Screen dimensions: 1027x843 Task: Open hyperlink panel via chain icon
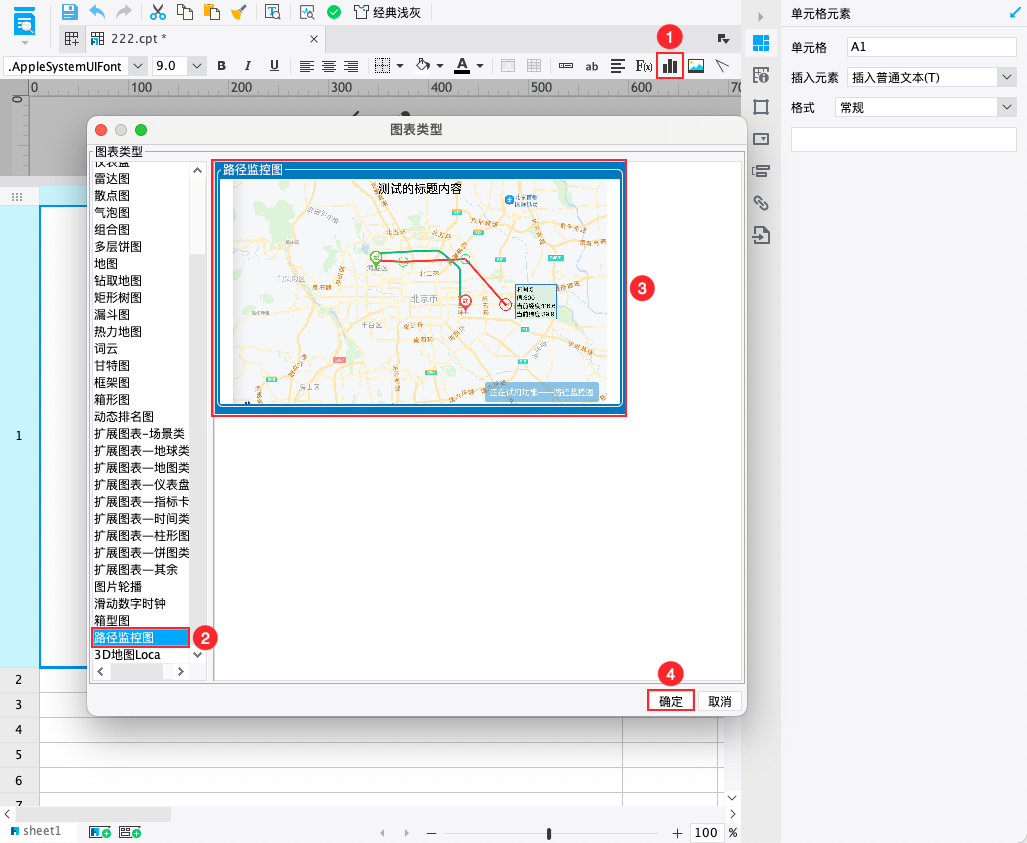761,203
